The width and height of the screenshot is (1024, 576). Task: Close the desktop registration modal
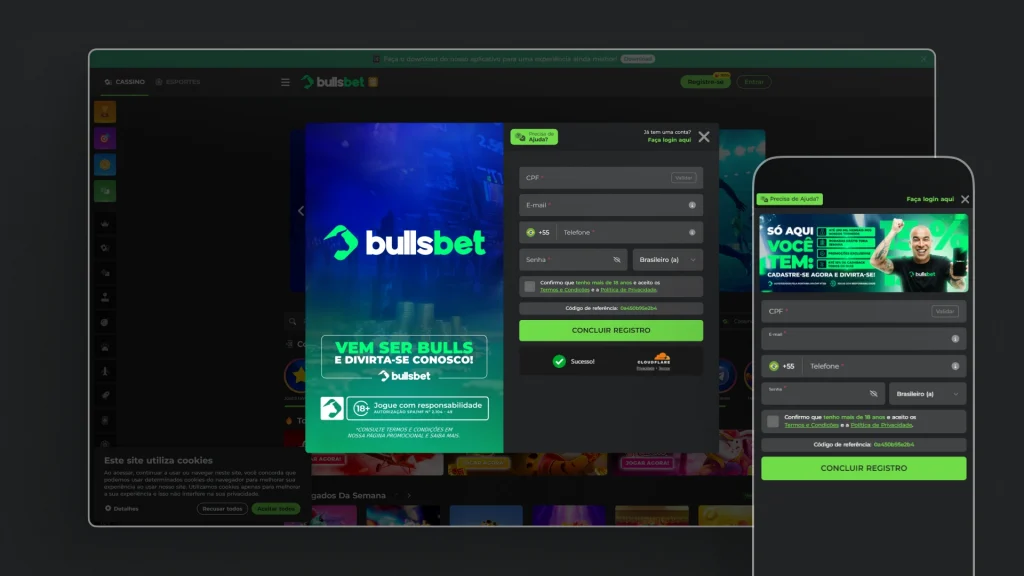(703, 137)
